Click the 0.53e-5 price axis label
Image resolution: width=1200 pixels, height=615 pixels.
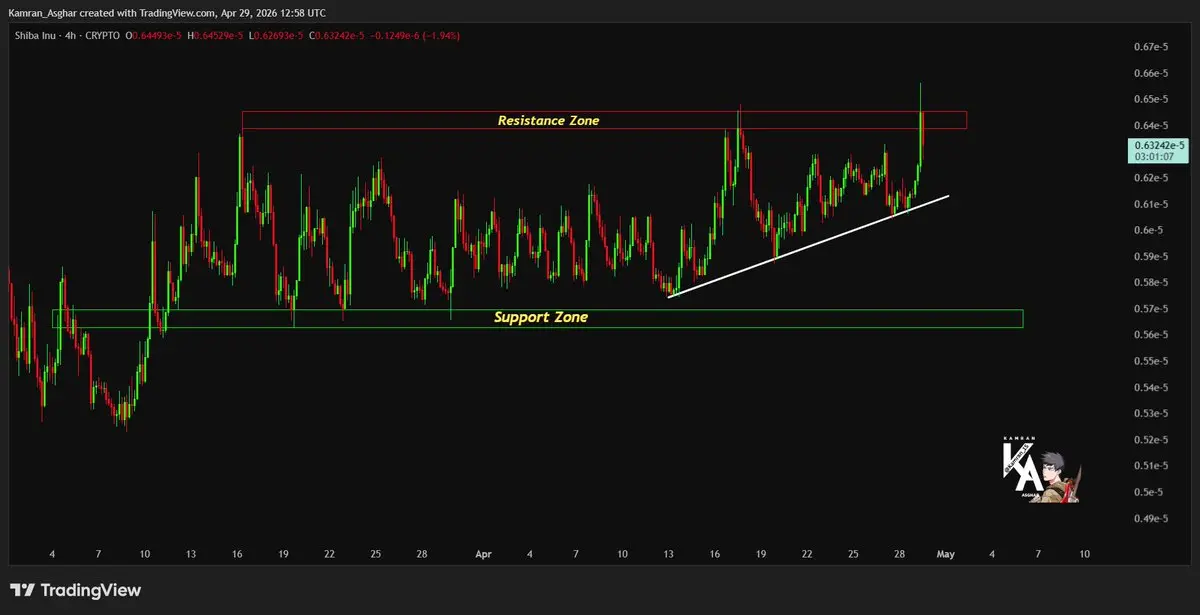click(1153, 413)
